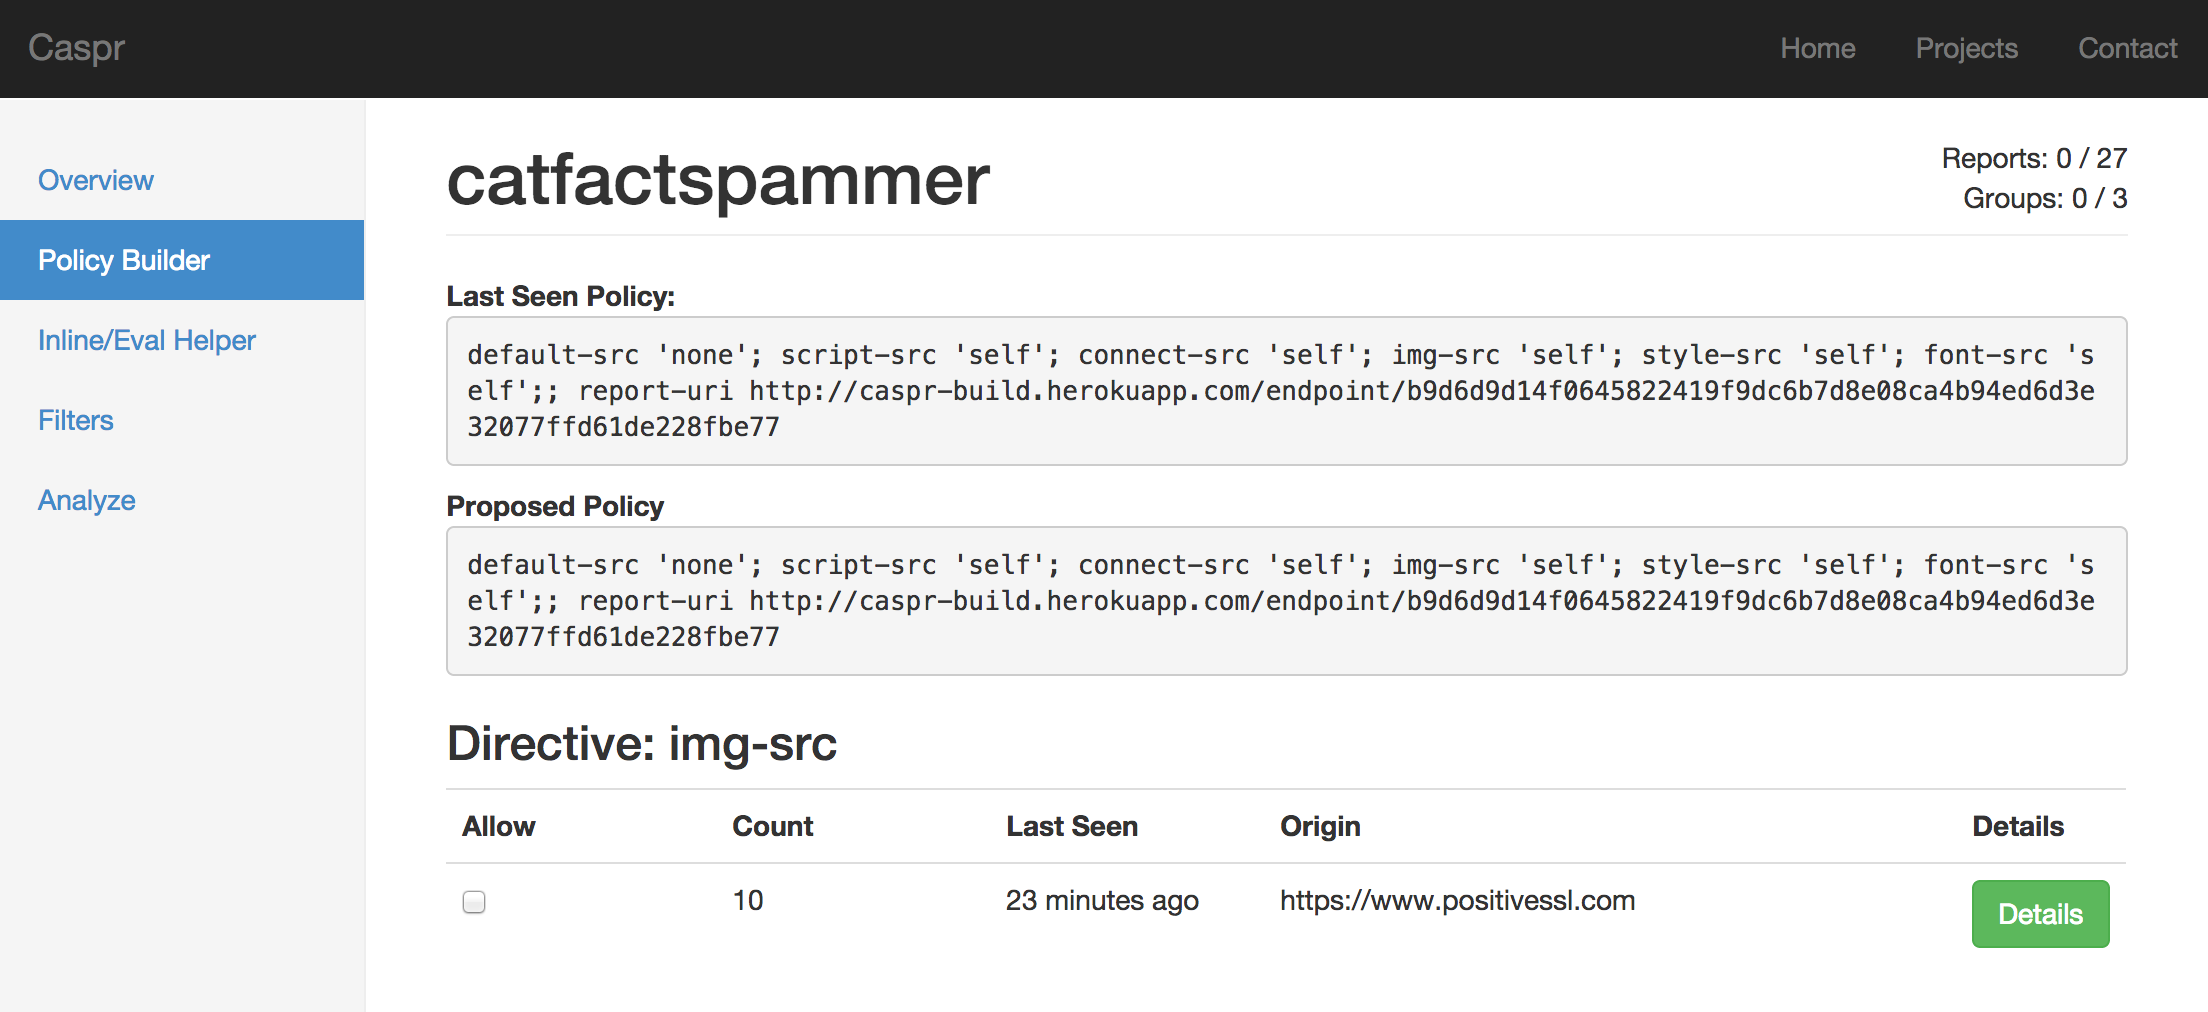
Task: Click the Allow column header
Action: coord(498,826)
